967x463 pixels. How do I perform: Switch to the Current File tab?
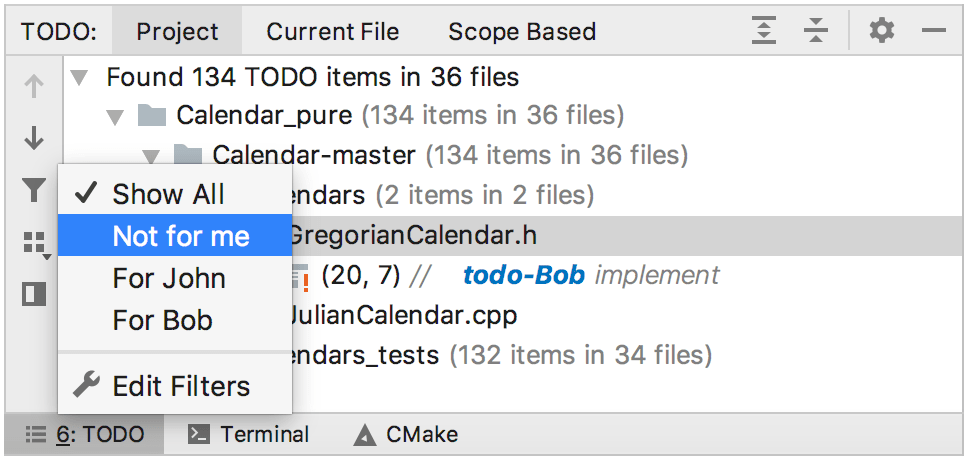332,31
